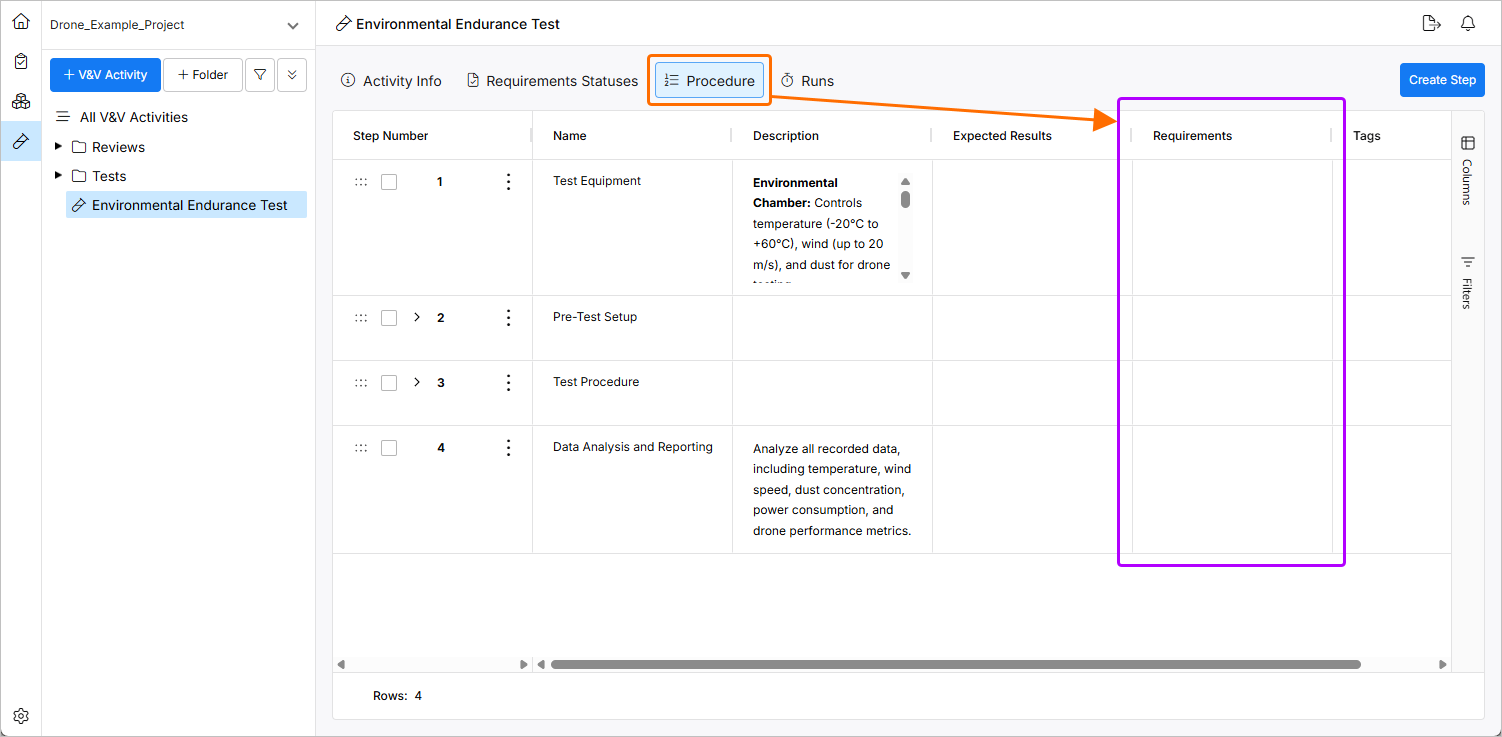
Task: Tick the checkbox for step 4
Action: click(x=389, y=448)
